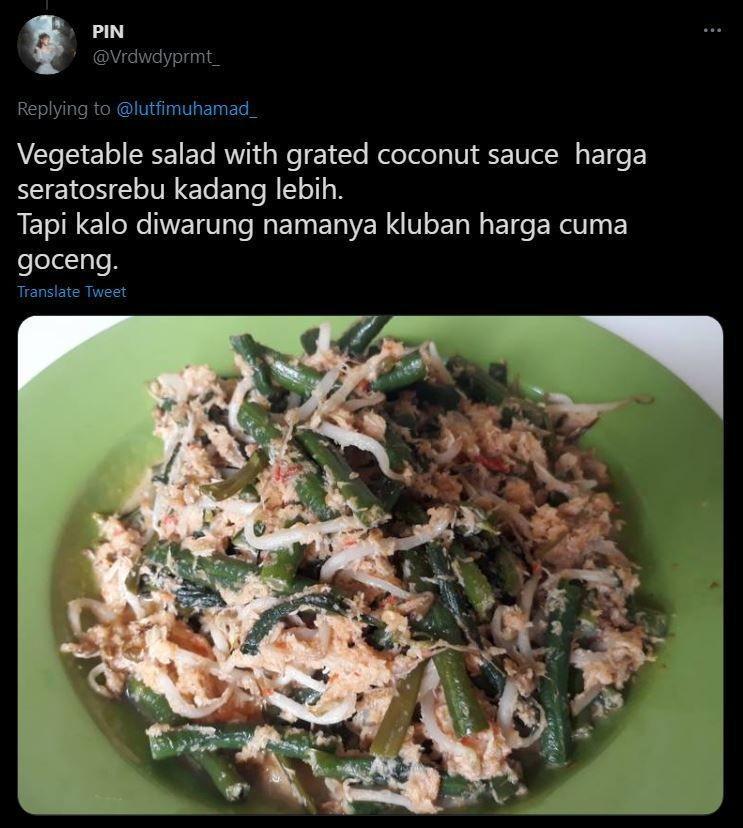Click the display name PIN

108,32
